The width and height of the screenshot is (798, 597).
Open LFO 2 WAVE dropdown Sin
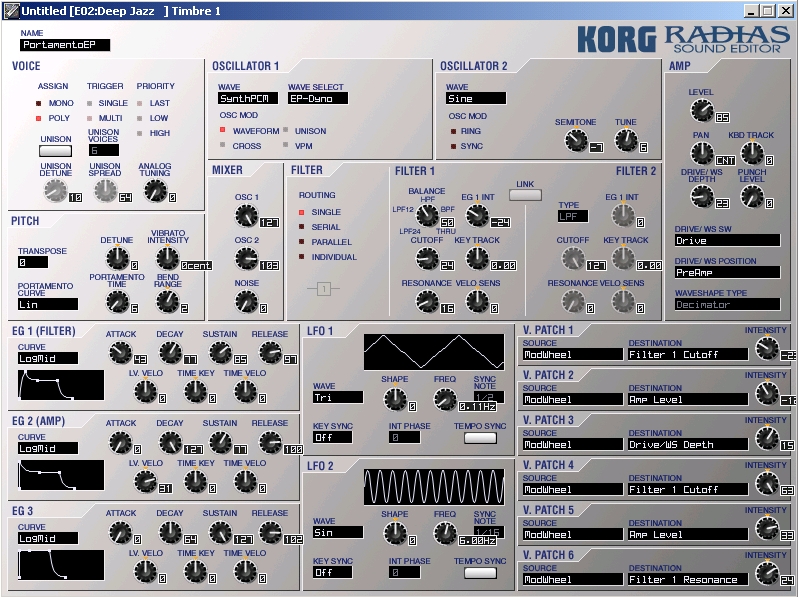338,533
